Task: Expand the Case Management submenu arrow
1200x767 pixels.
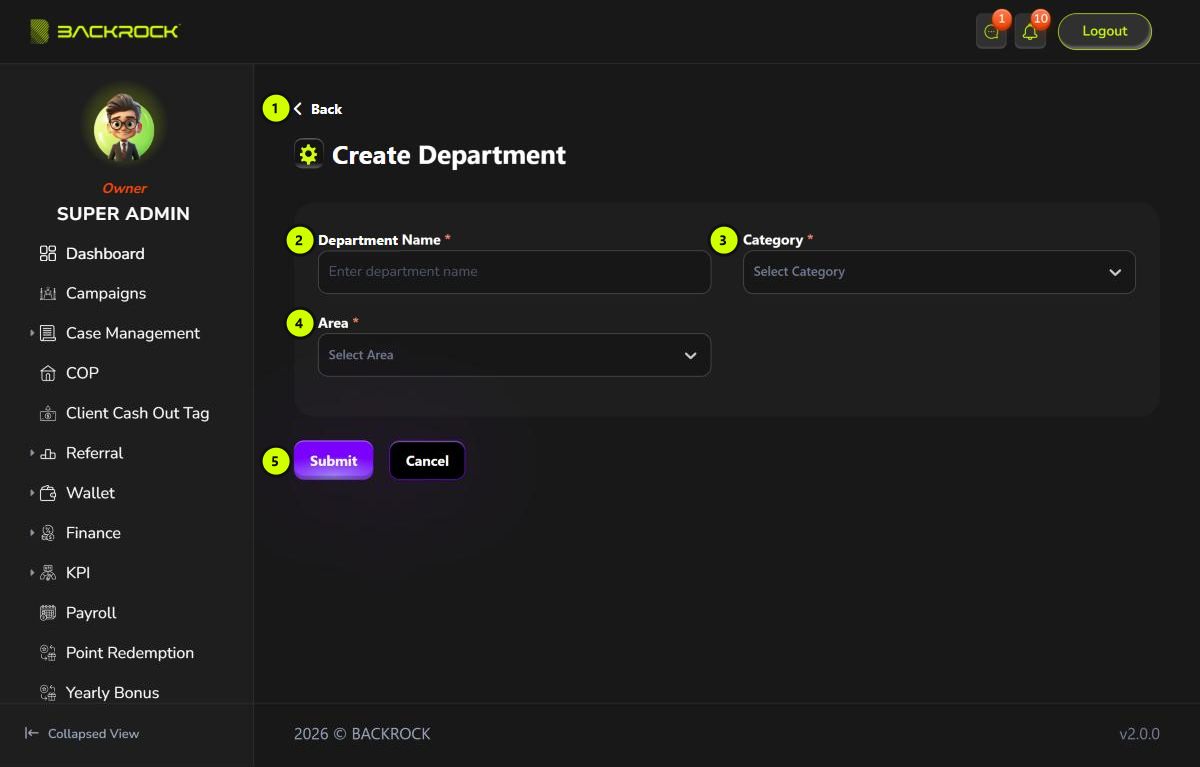Action: [x=32, y=333]
